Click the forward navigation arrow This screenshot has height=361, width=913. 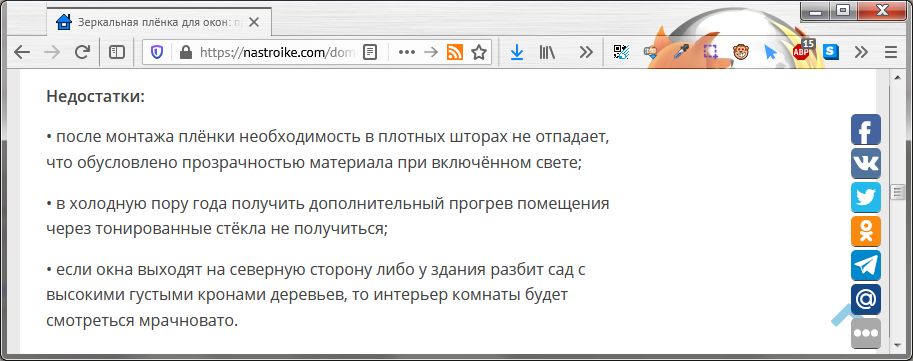click(x=52, y=52)
